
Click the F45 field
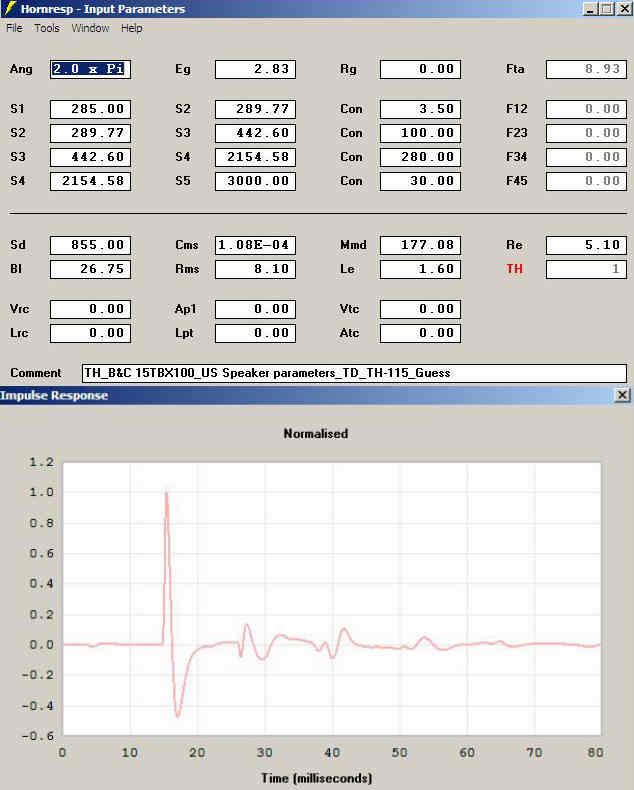click(586, 181)
